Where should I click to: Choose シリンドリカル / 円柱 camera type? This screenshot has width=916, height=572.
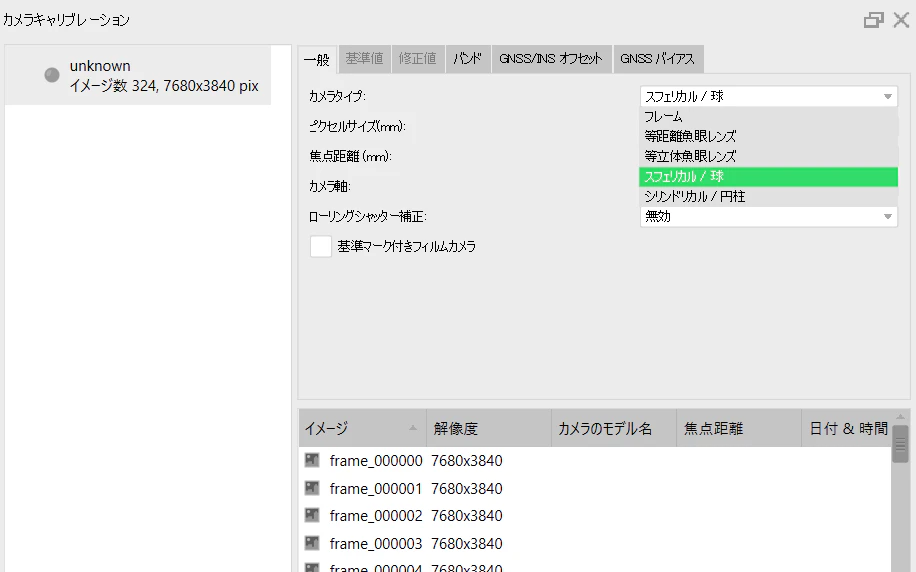(x=768, y=196)
